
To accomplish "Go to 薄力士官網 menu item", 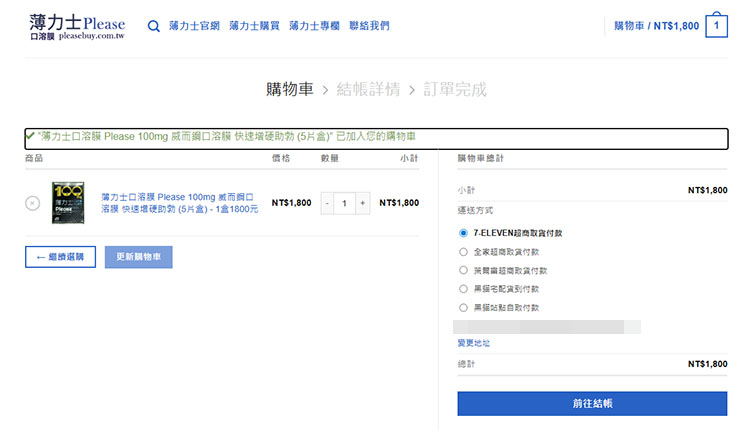I will coord(194,26).
